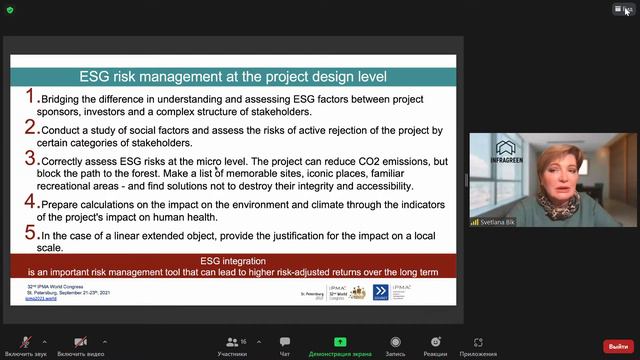Expand arrow next to participants button
Image resolution: width=640 pixels, height=360 pixels.
pyautogui.click(x=259, y=342)
